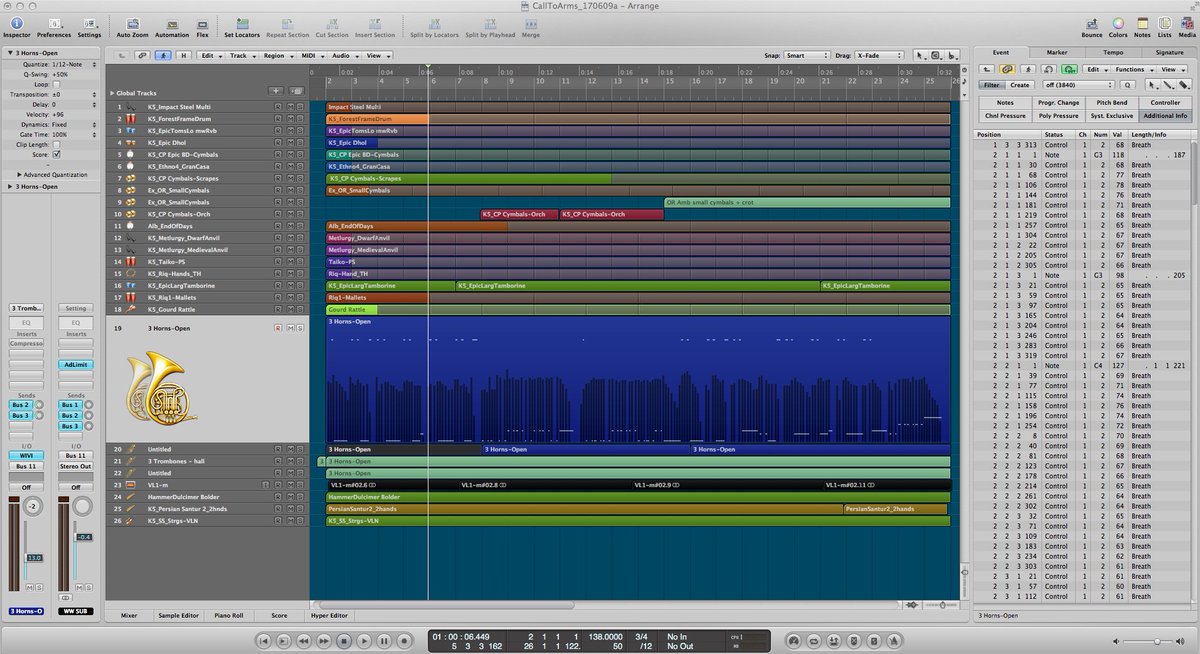The image size is (1200, 654).
Task: Toggle the green MIDI Out icon
Action: pyautogui.click(x=1070, y=70)
